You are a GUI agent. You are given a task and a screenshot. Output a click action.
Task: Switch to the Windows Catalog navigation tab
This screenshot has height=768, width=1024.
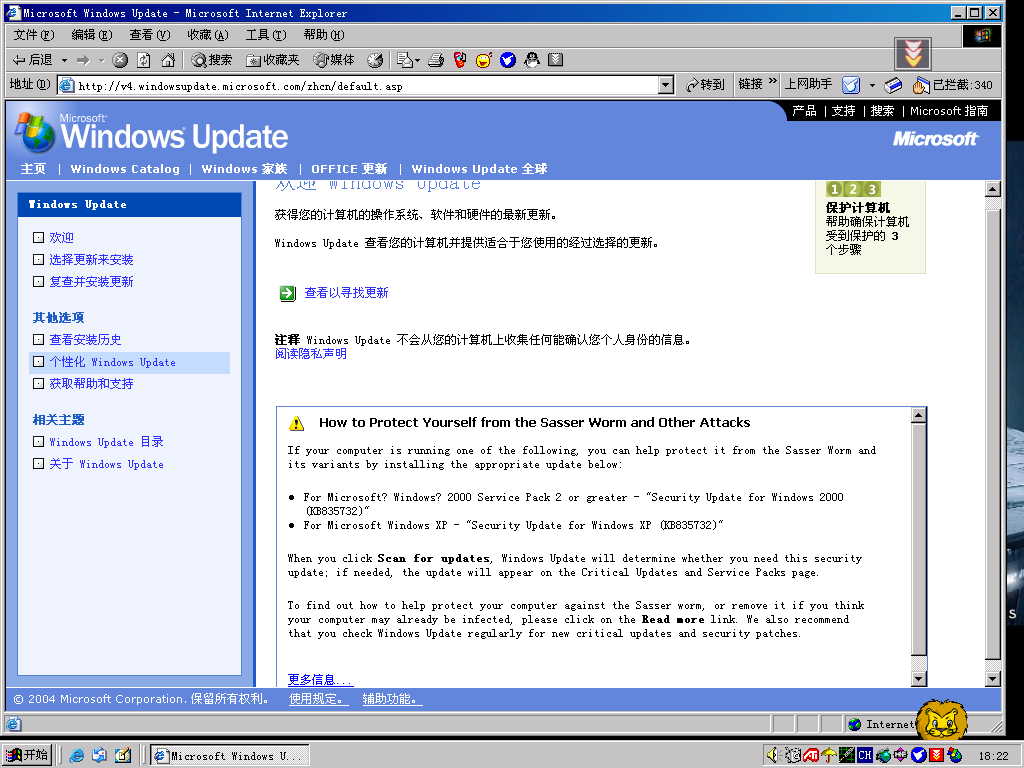click(x=125, y=169)
